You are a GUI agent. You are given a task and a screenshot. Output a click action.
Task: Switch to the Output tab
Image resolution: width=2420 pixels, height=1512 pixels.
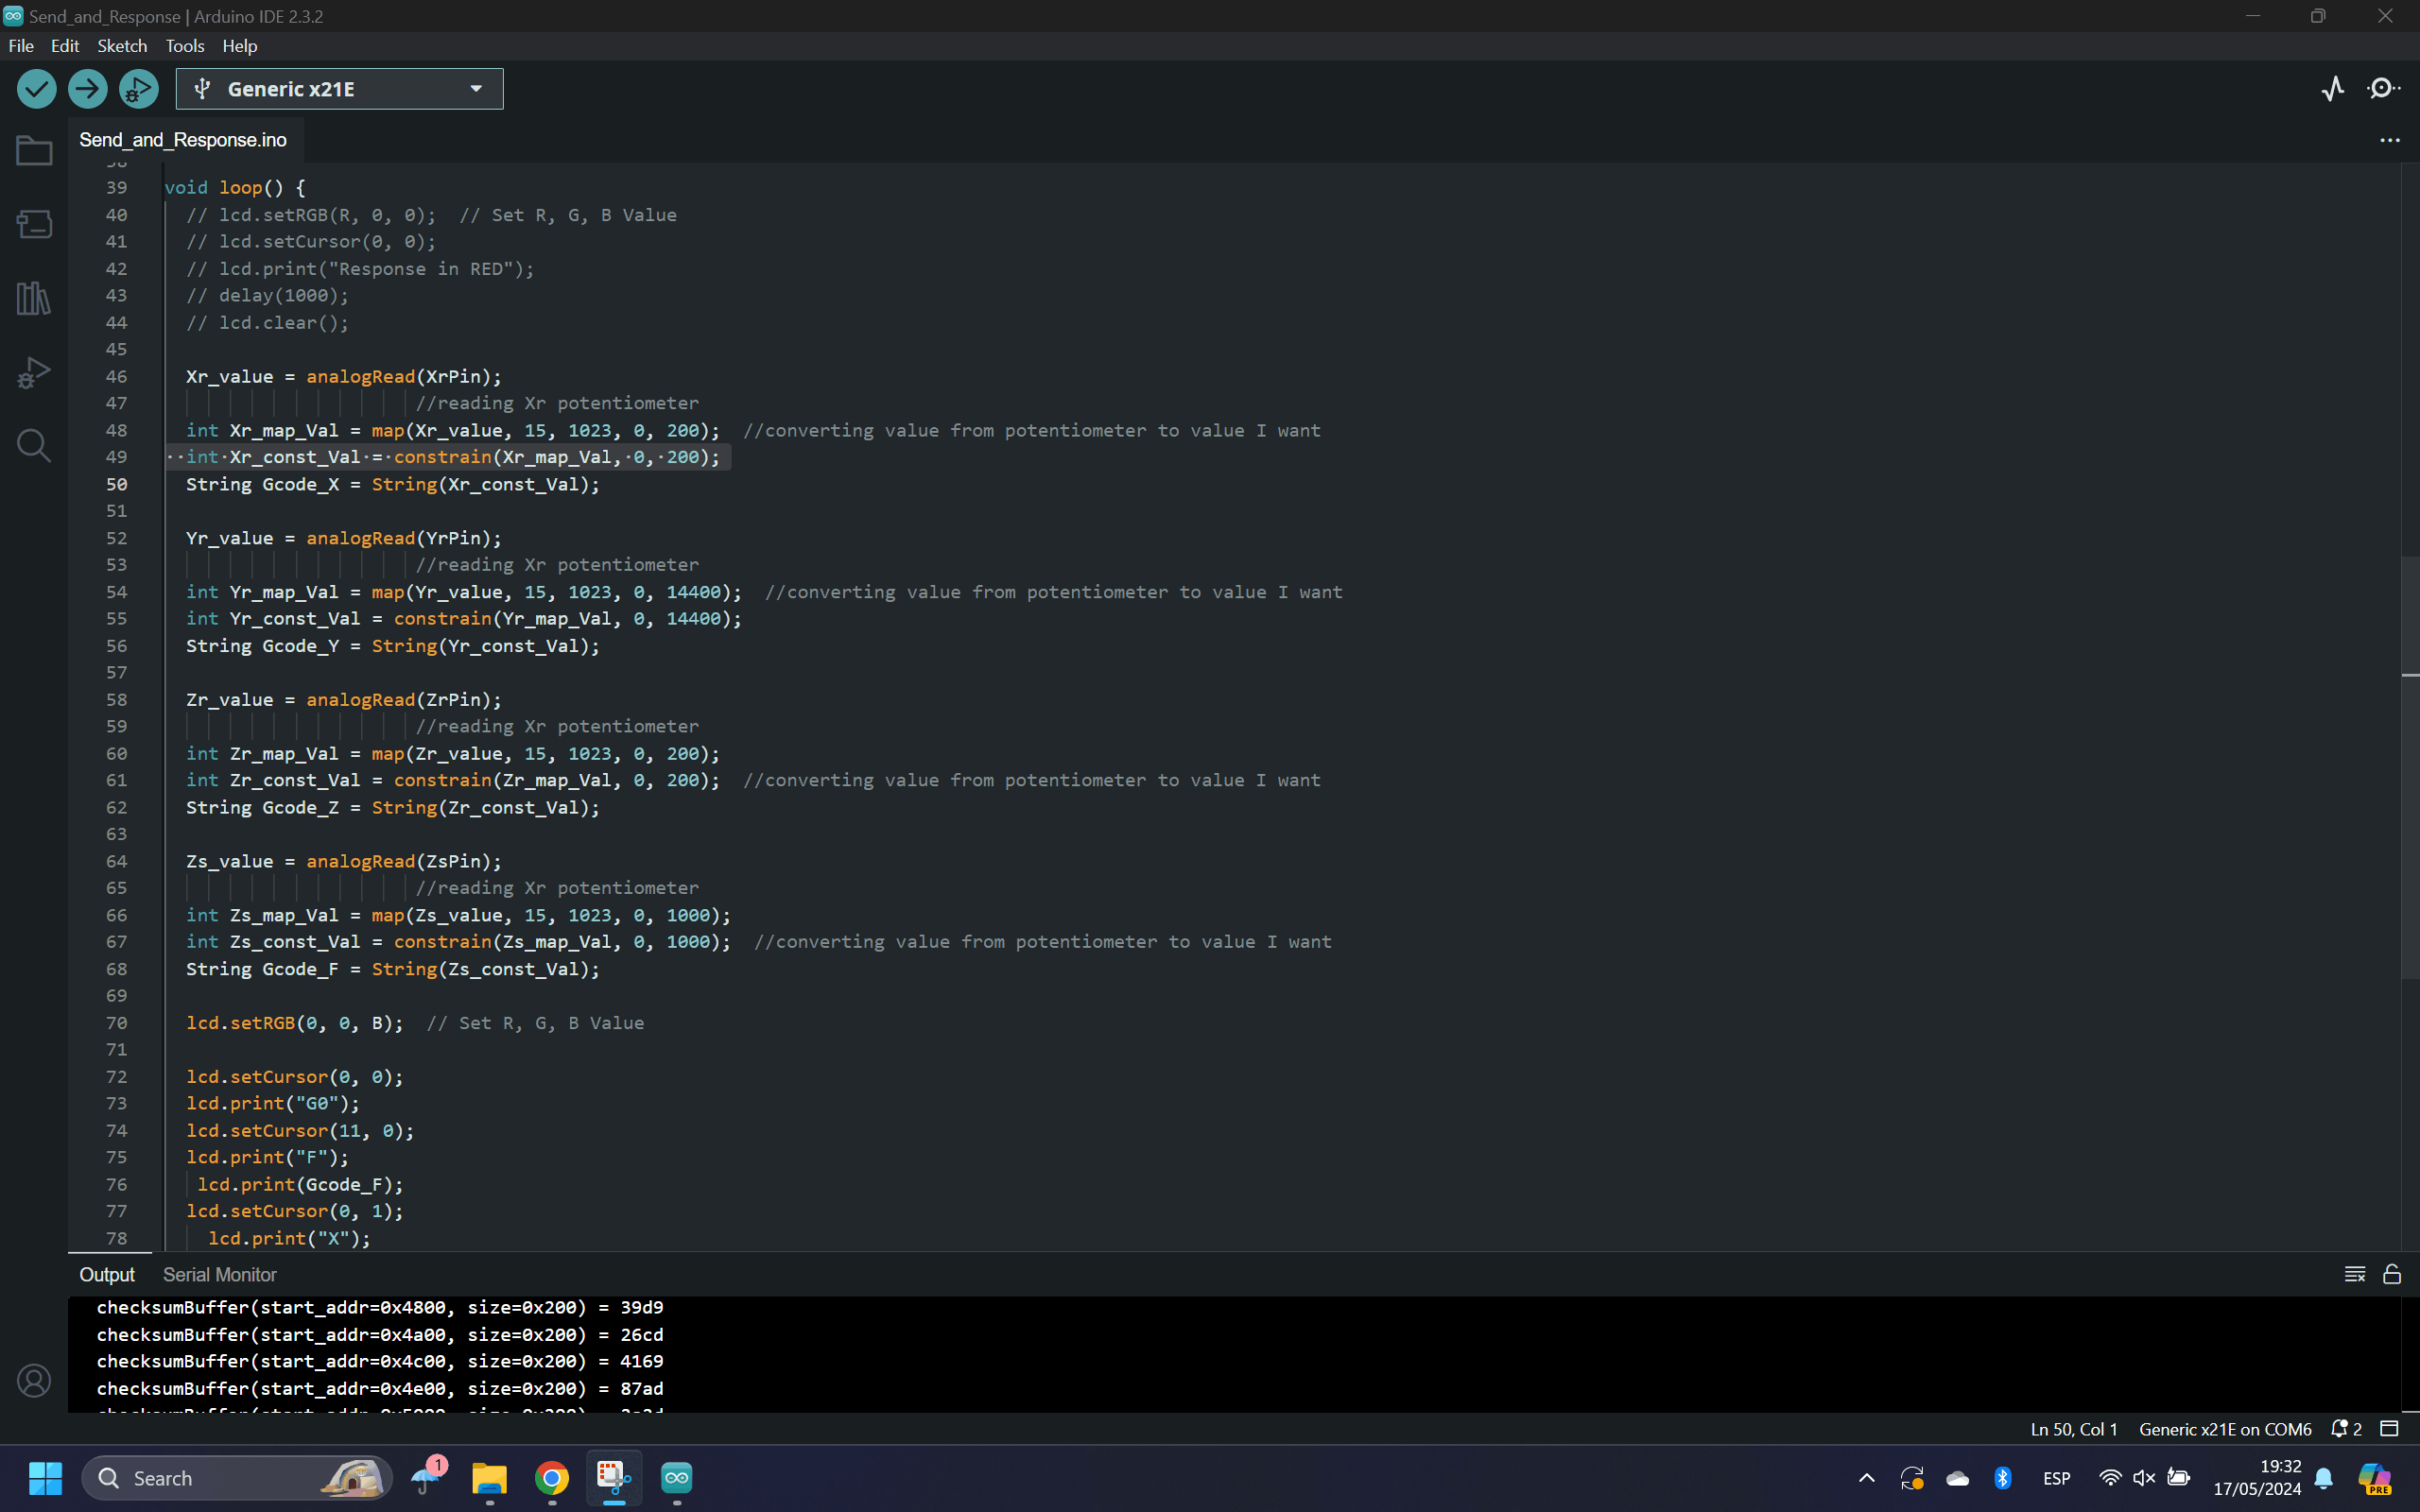(107, 1274)
